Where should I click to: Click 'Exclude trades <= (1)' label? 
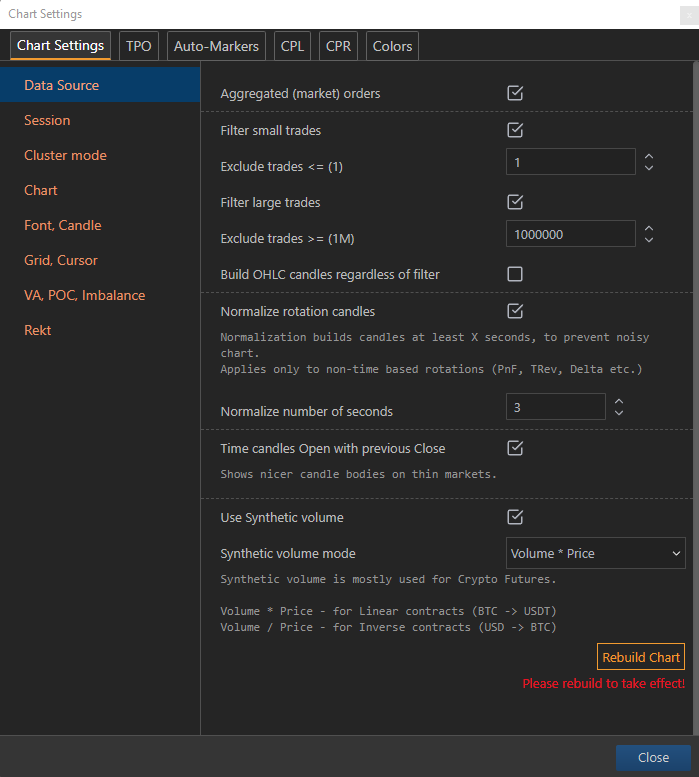(281, 166)
